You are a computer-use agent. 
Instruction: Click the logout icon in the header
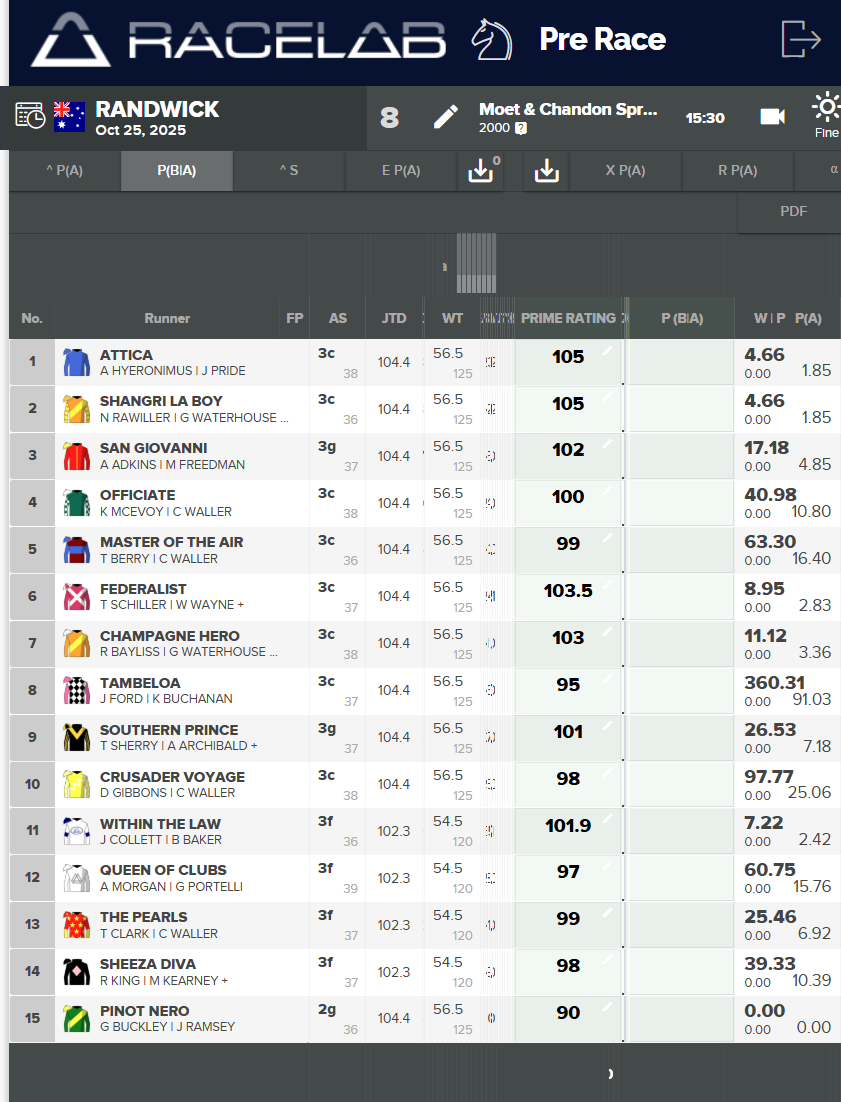click(x=801, y=40)
